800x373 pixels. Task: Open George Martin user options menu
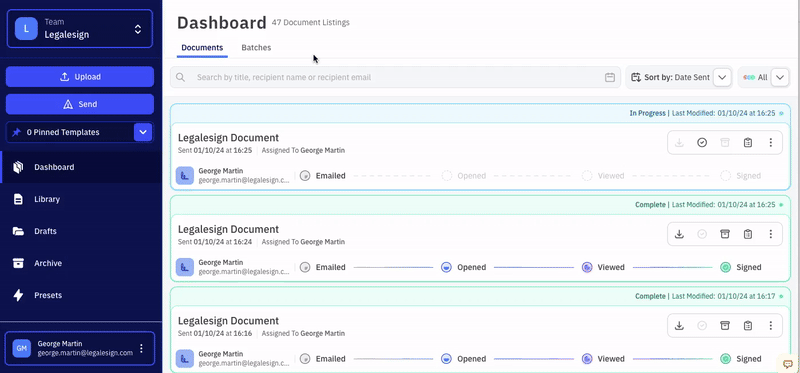pyautogui.click(x=141, y=349)
